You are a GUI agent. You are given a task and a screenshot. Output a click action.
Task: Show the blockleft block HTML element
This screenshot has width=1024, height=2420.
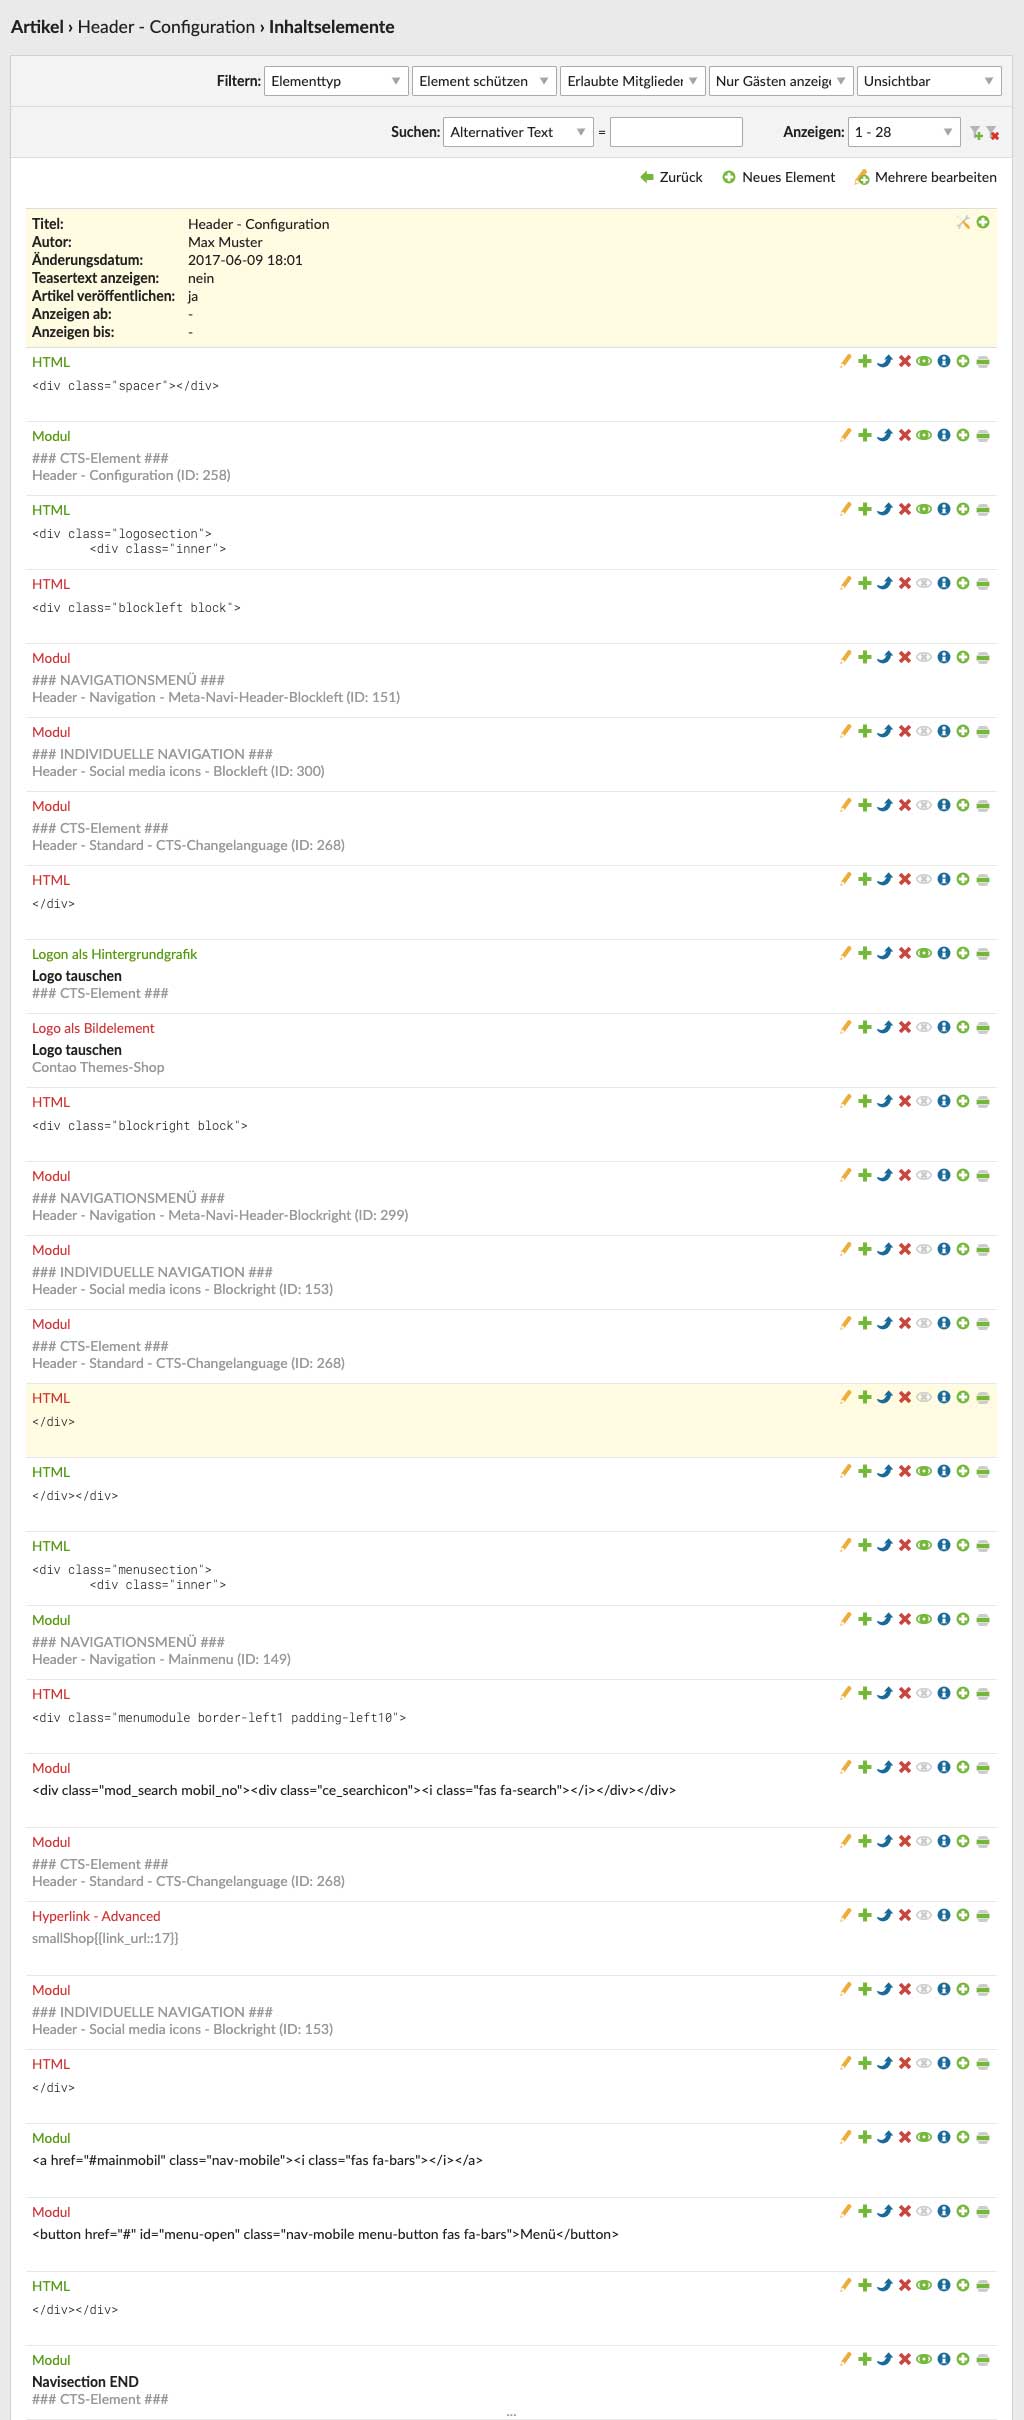[924, 583]
